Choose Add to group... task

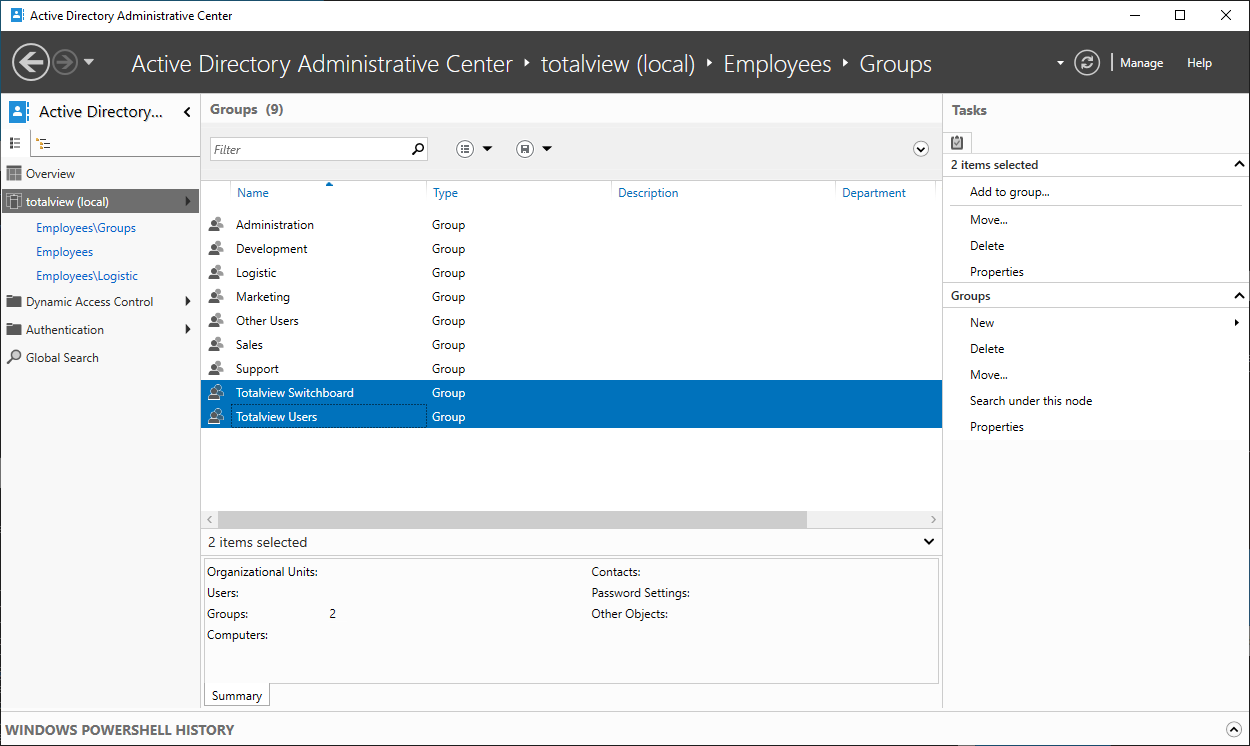(x=1010, y=192)
